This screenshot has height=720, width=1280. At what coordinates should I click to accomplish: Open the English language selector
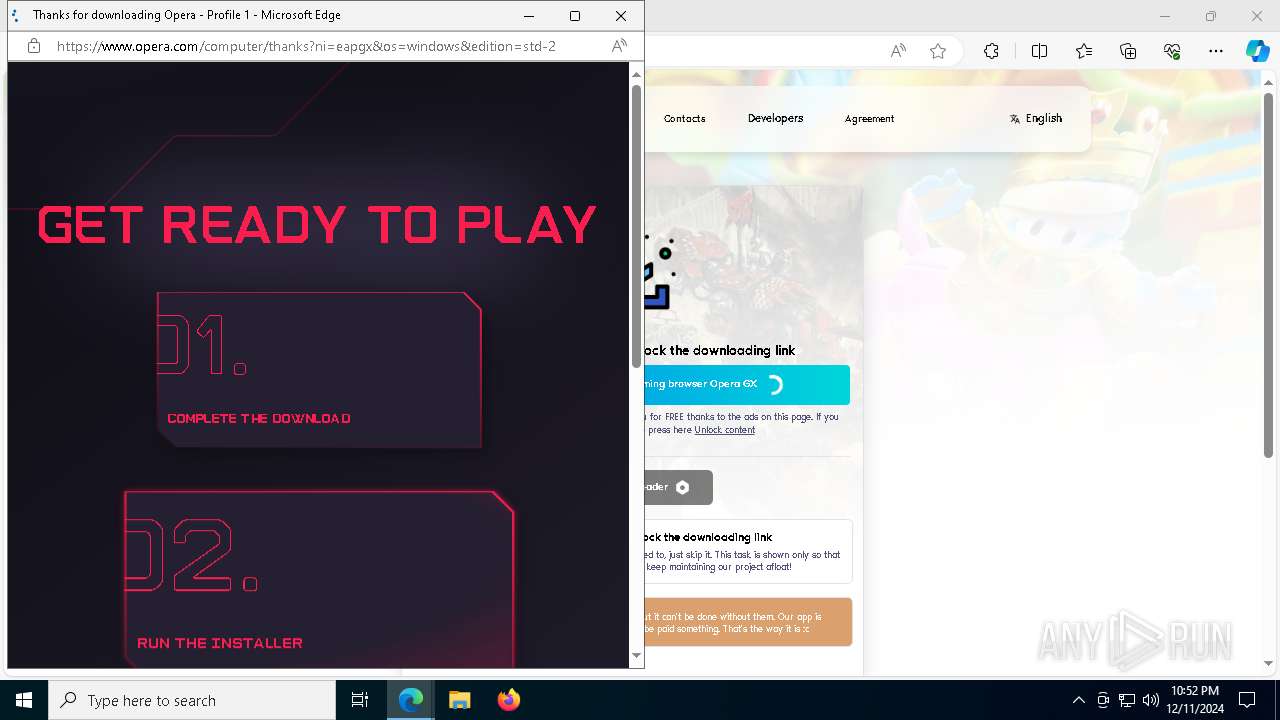pos(1036,118)
